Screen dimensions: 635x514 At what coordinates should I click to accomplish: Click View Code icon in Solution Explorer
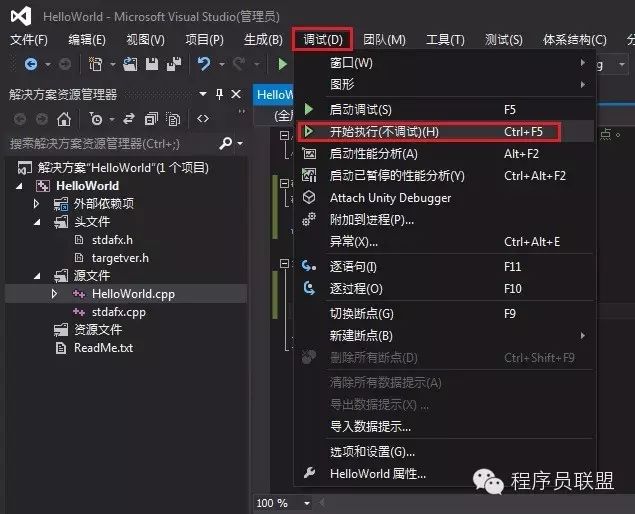click(x=203, y=119)
